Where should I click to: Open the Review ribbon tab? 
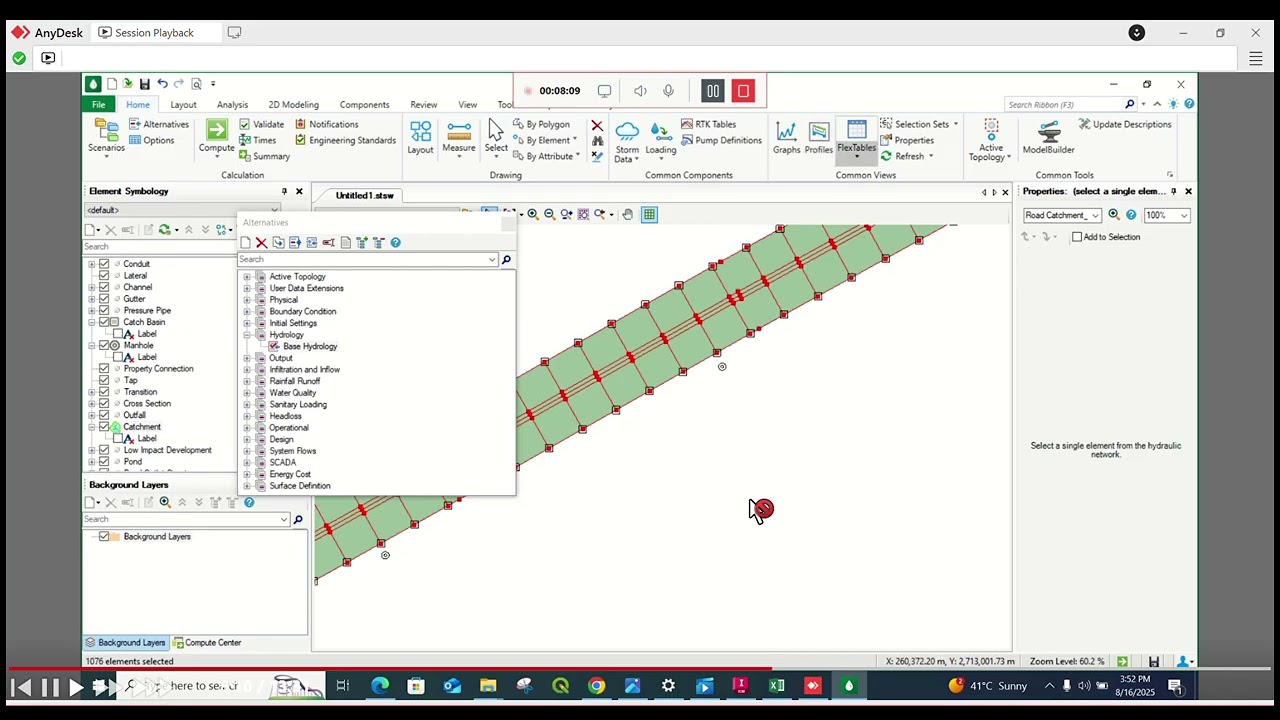point(423,105)
